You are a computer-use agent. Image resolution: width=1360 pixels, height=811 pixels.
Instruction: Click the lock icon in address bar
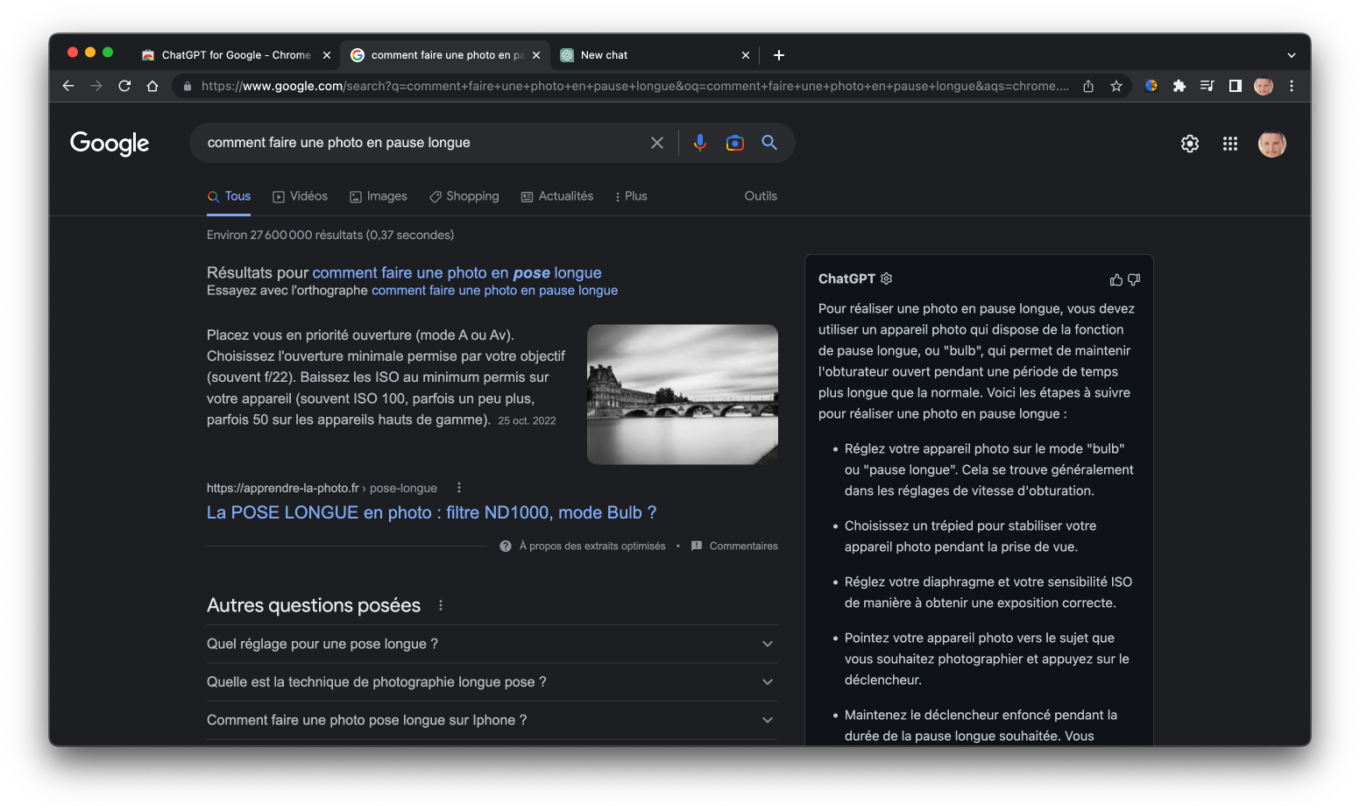(187, 86)
